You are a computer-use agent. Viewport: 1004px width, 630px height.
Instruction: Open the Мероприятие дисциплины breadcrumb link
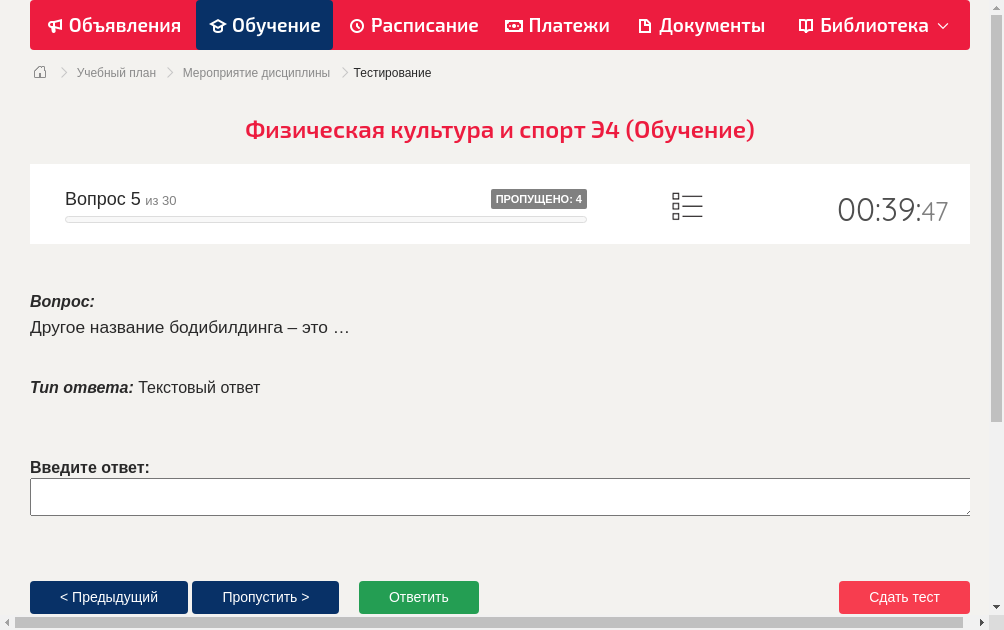pyautogui.click(x=255, y=72)
